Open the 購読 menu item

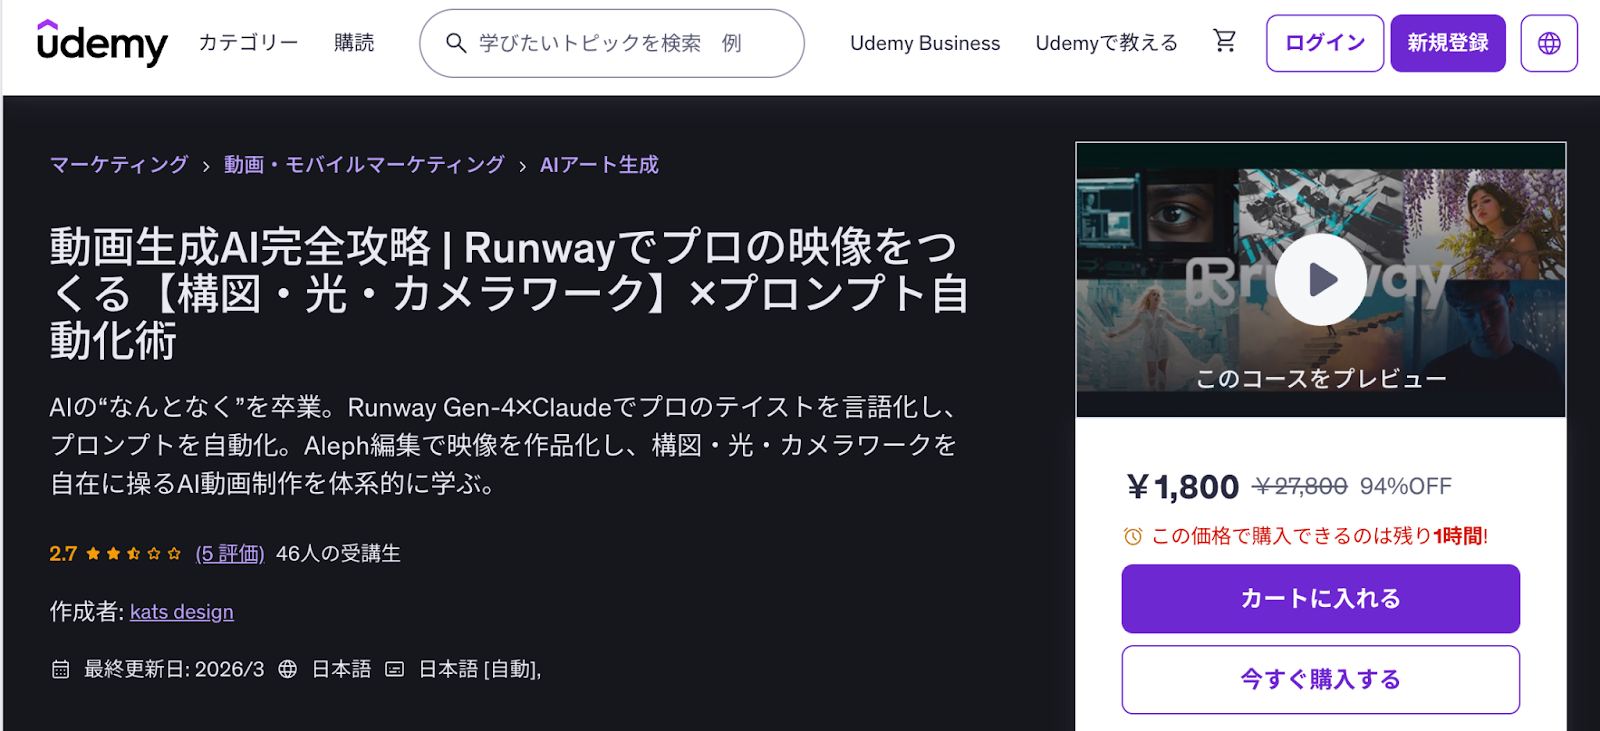point(354,43)
